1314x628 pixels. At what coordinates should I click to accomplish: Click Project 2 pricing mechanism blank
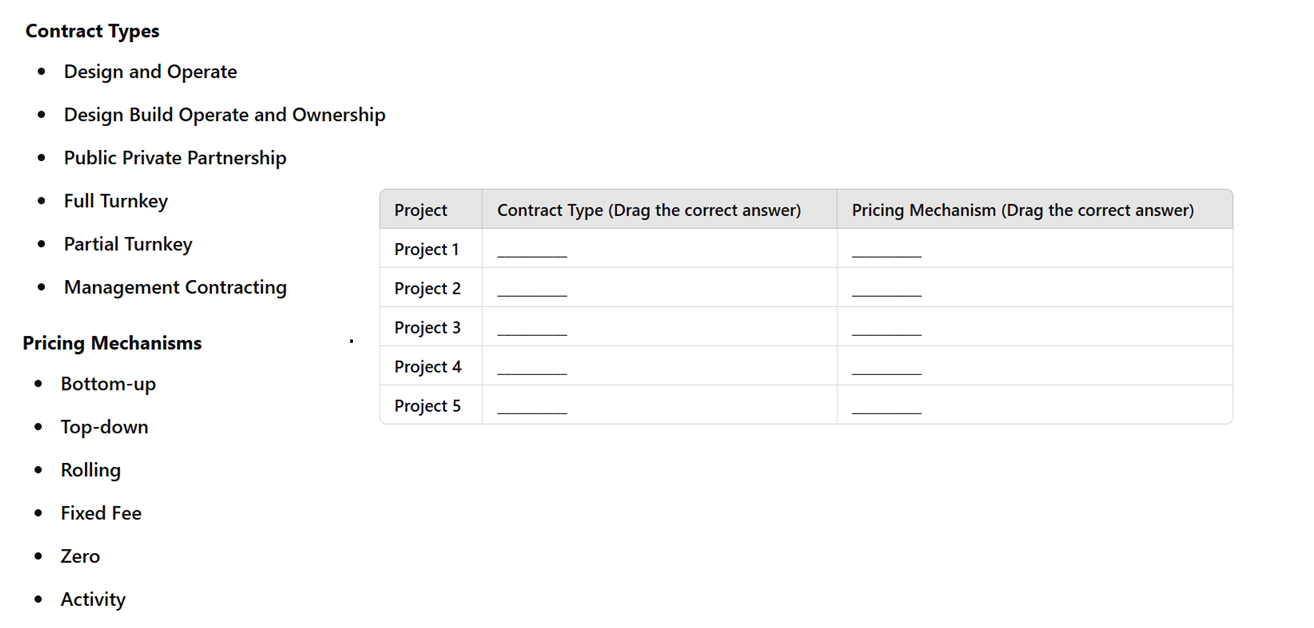(x=886, y=290)
